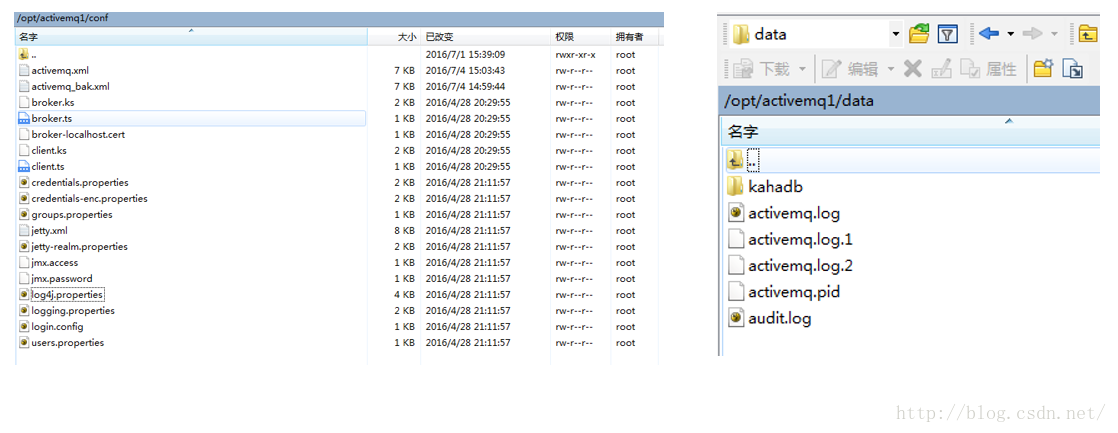
Task: Click the audit.log file icon
Action: tap(736, 318)
